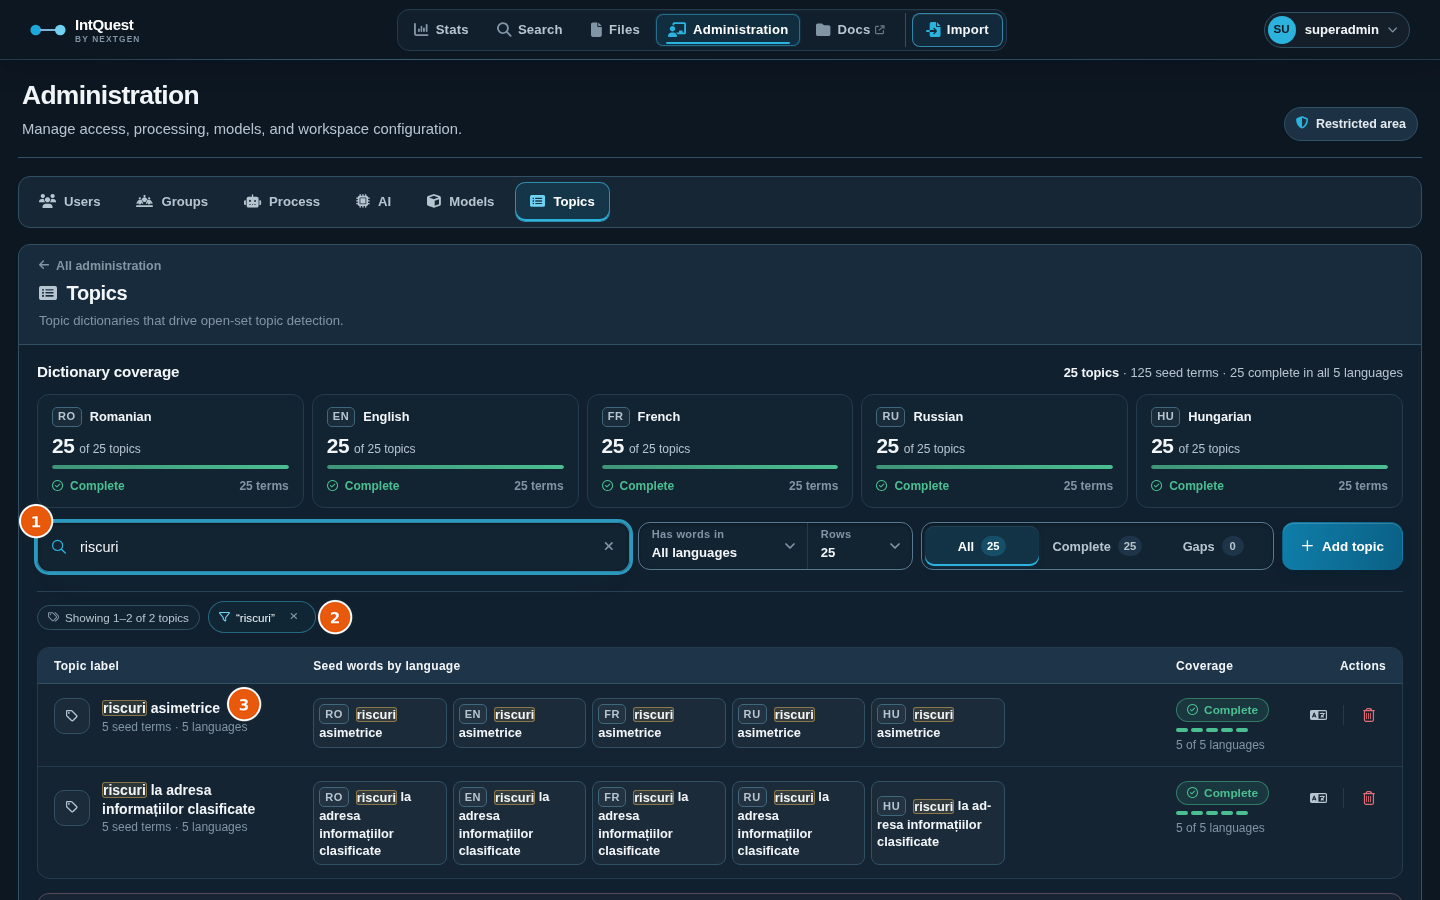Click Romanian coverage progress bar
This screenshot has width=1440, height=900.
click(x=170, y=467)
